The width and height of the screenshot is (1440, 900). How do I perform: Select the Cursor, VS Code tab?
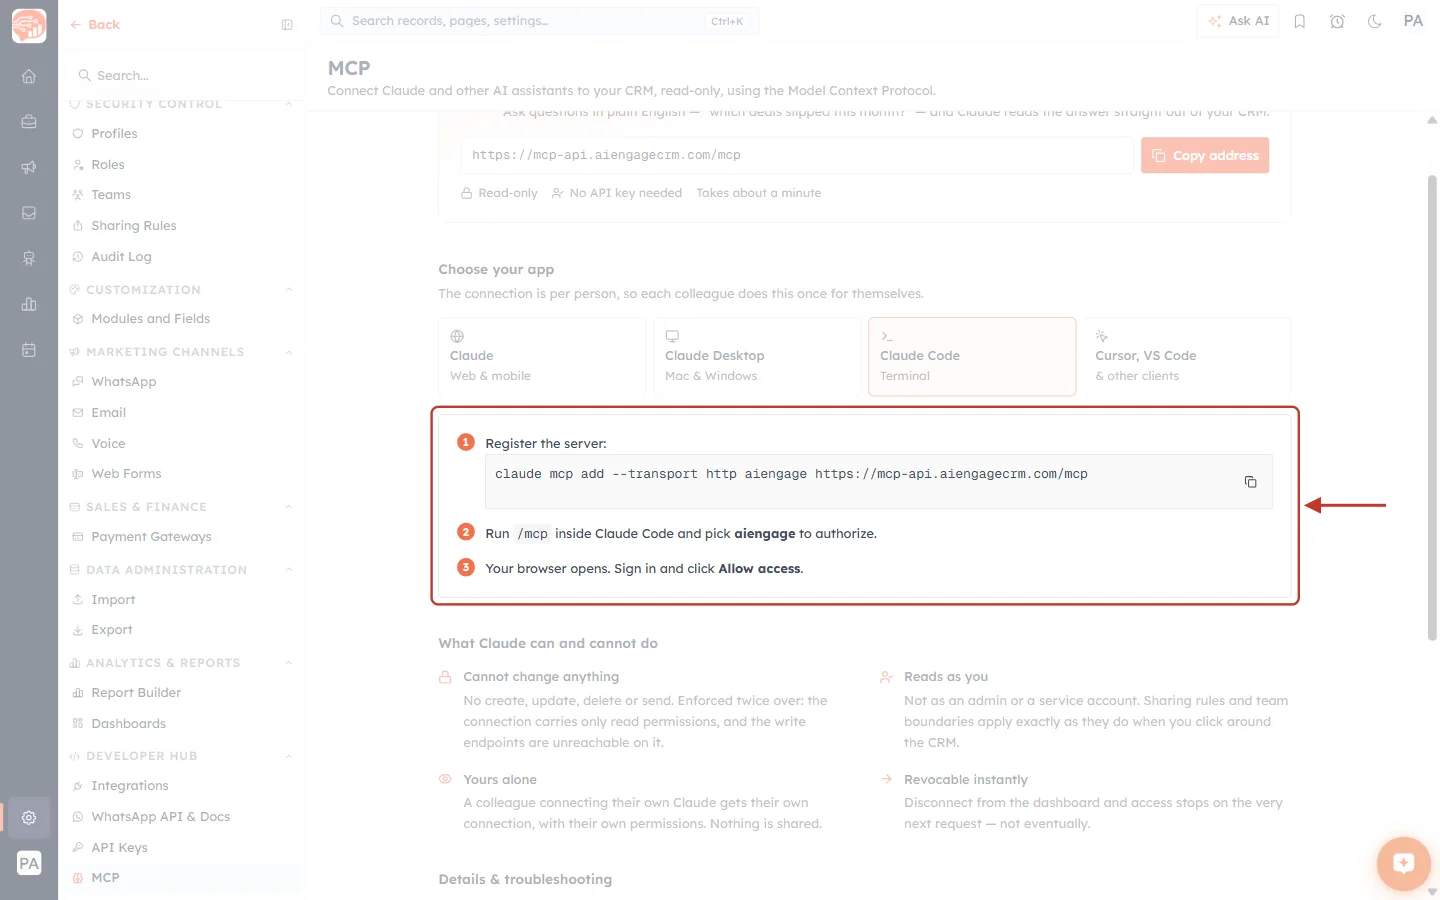[x=1187, y=357]
